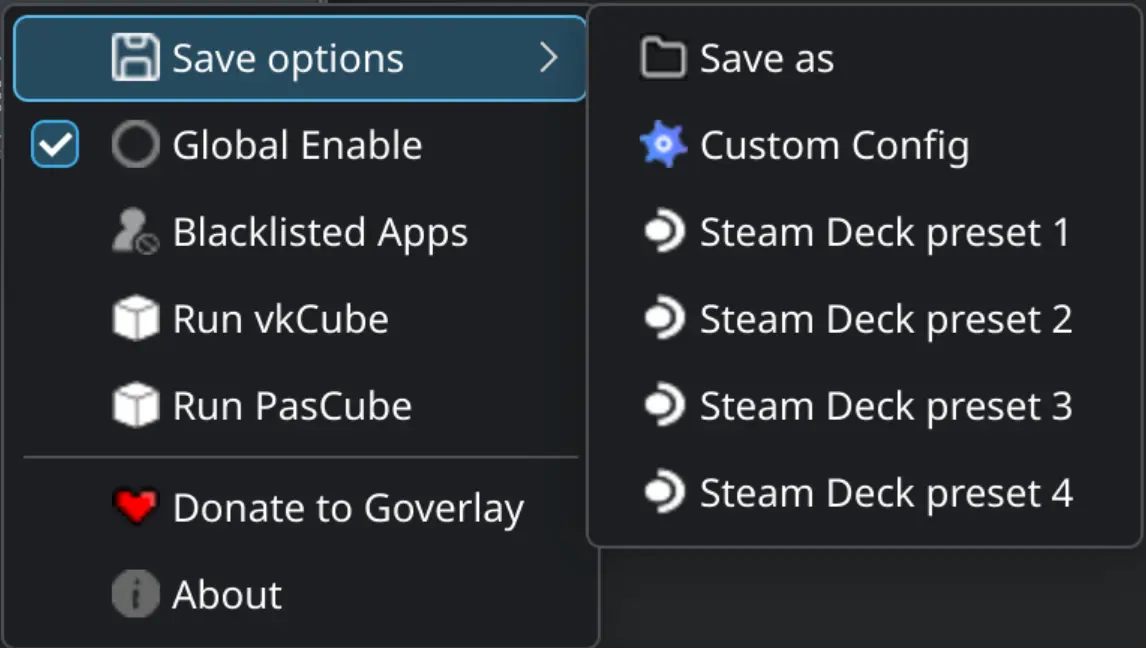Click the cube icon for Run PasCube

[x=135, y=407]
